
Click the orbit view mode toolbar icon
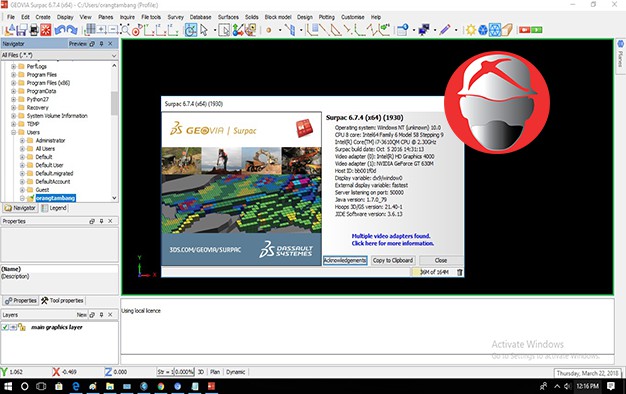point(190,30)
